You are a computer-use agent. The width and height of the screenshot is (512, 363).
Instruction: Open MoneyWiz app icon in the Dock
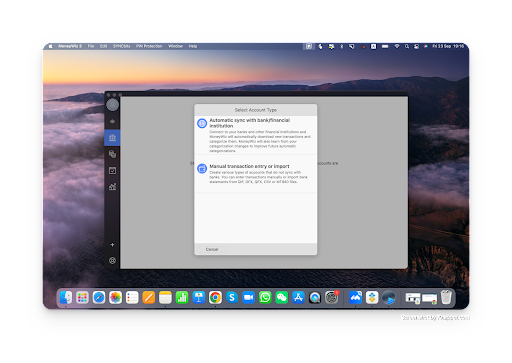(x=355, y=297)
